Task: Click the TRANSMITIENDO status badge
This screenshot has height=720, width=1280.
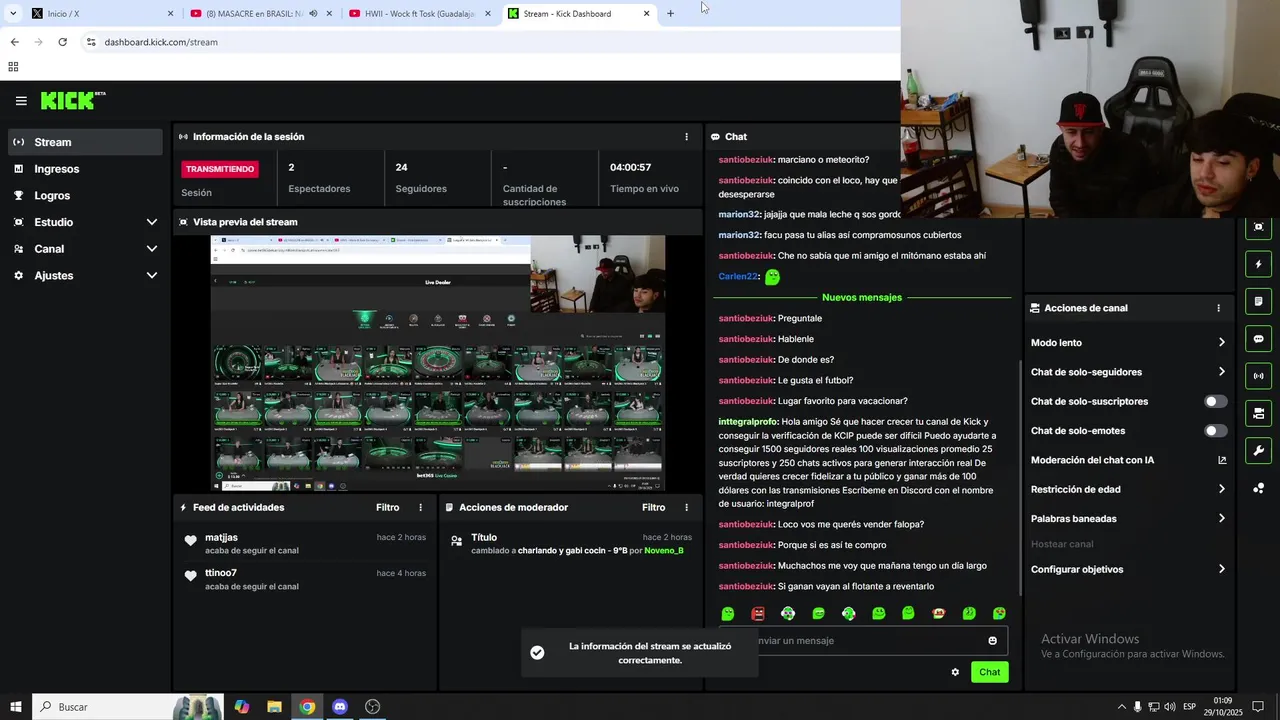Action: 220,169
